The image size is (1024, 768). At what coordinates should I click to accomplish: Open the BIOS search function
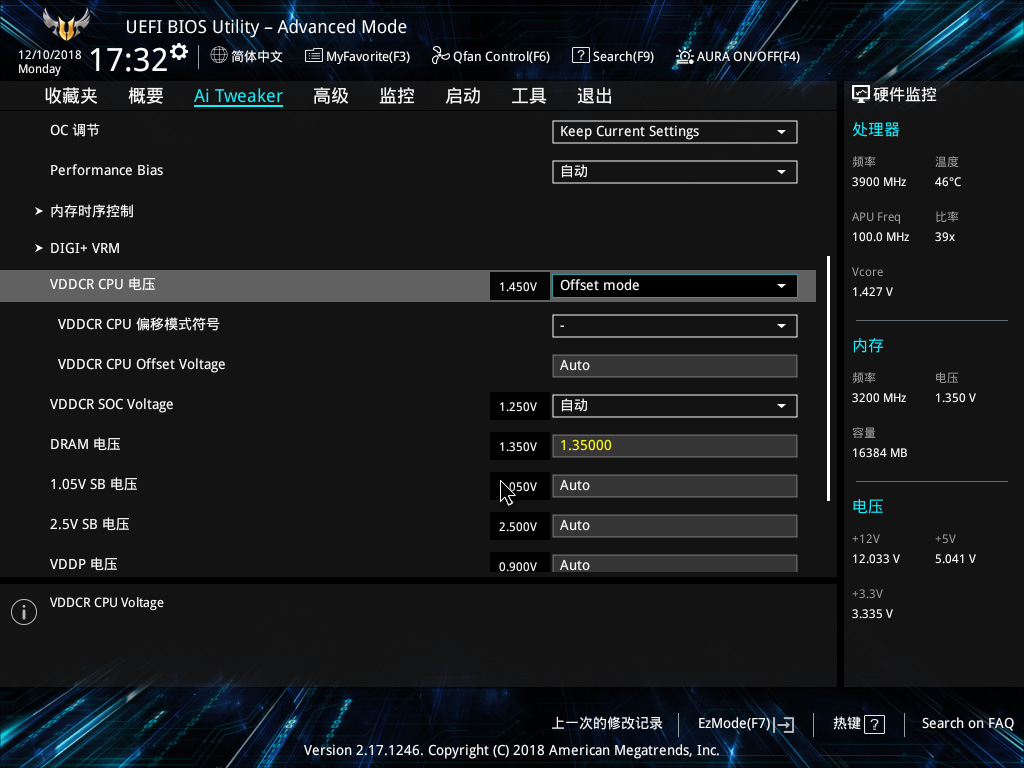612,56
